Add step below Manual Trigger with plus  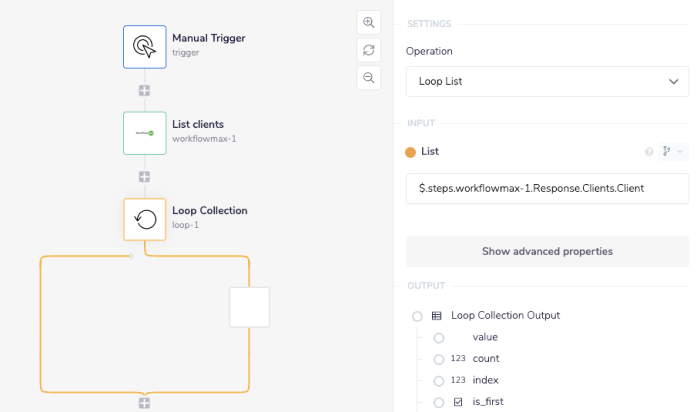(x=144, y=91)
